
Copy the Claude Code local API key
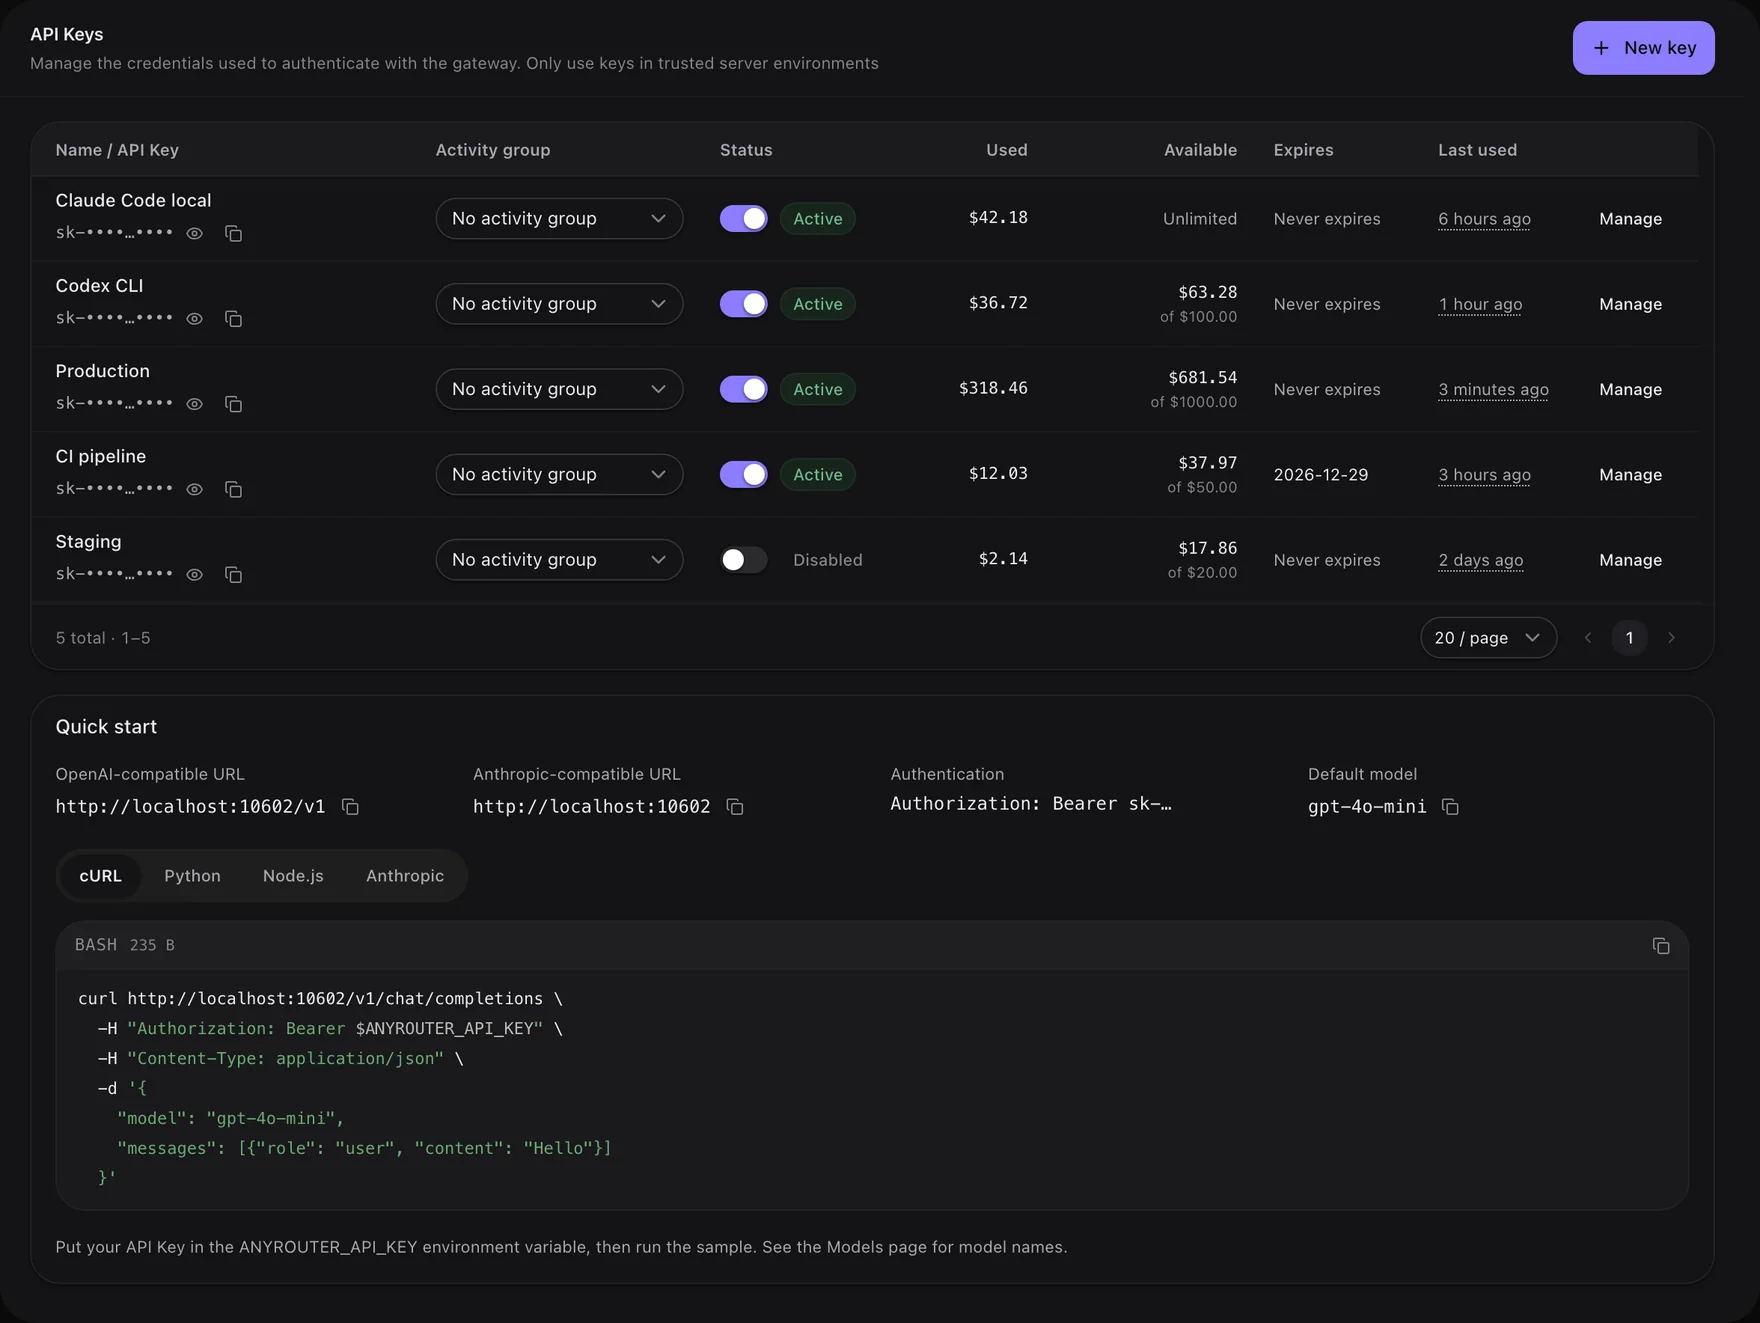pyautogui.click(x=233, y=233)
